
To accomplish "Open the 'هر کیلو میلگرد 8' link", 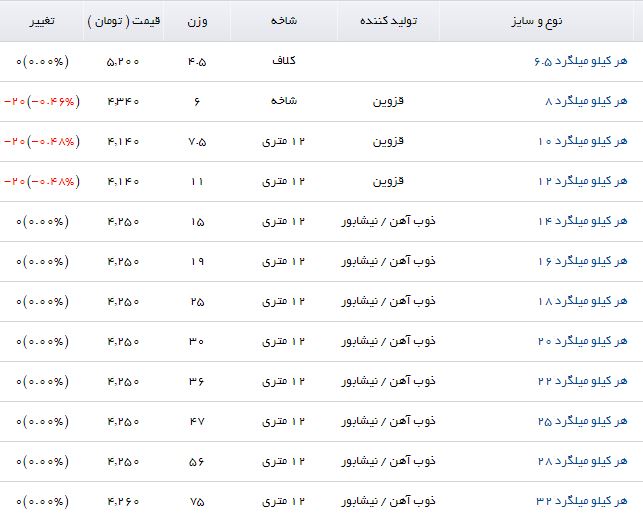I will click(x=585, y=102).
